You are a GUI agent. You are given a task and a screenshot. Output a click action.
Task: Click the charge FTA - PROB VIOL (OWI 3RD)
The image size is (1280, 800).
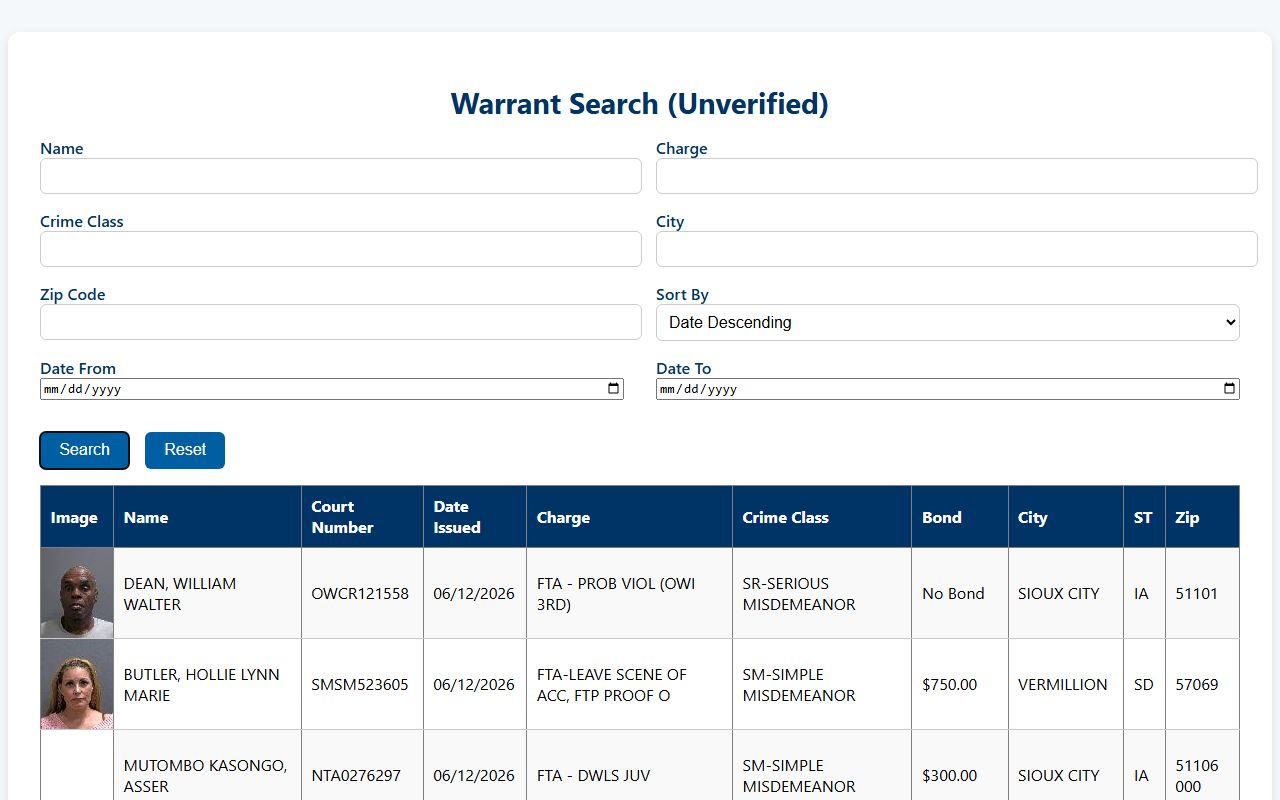[616, 594]
